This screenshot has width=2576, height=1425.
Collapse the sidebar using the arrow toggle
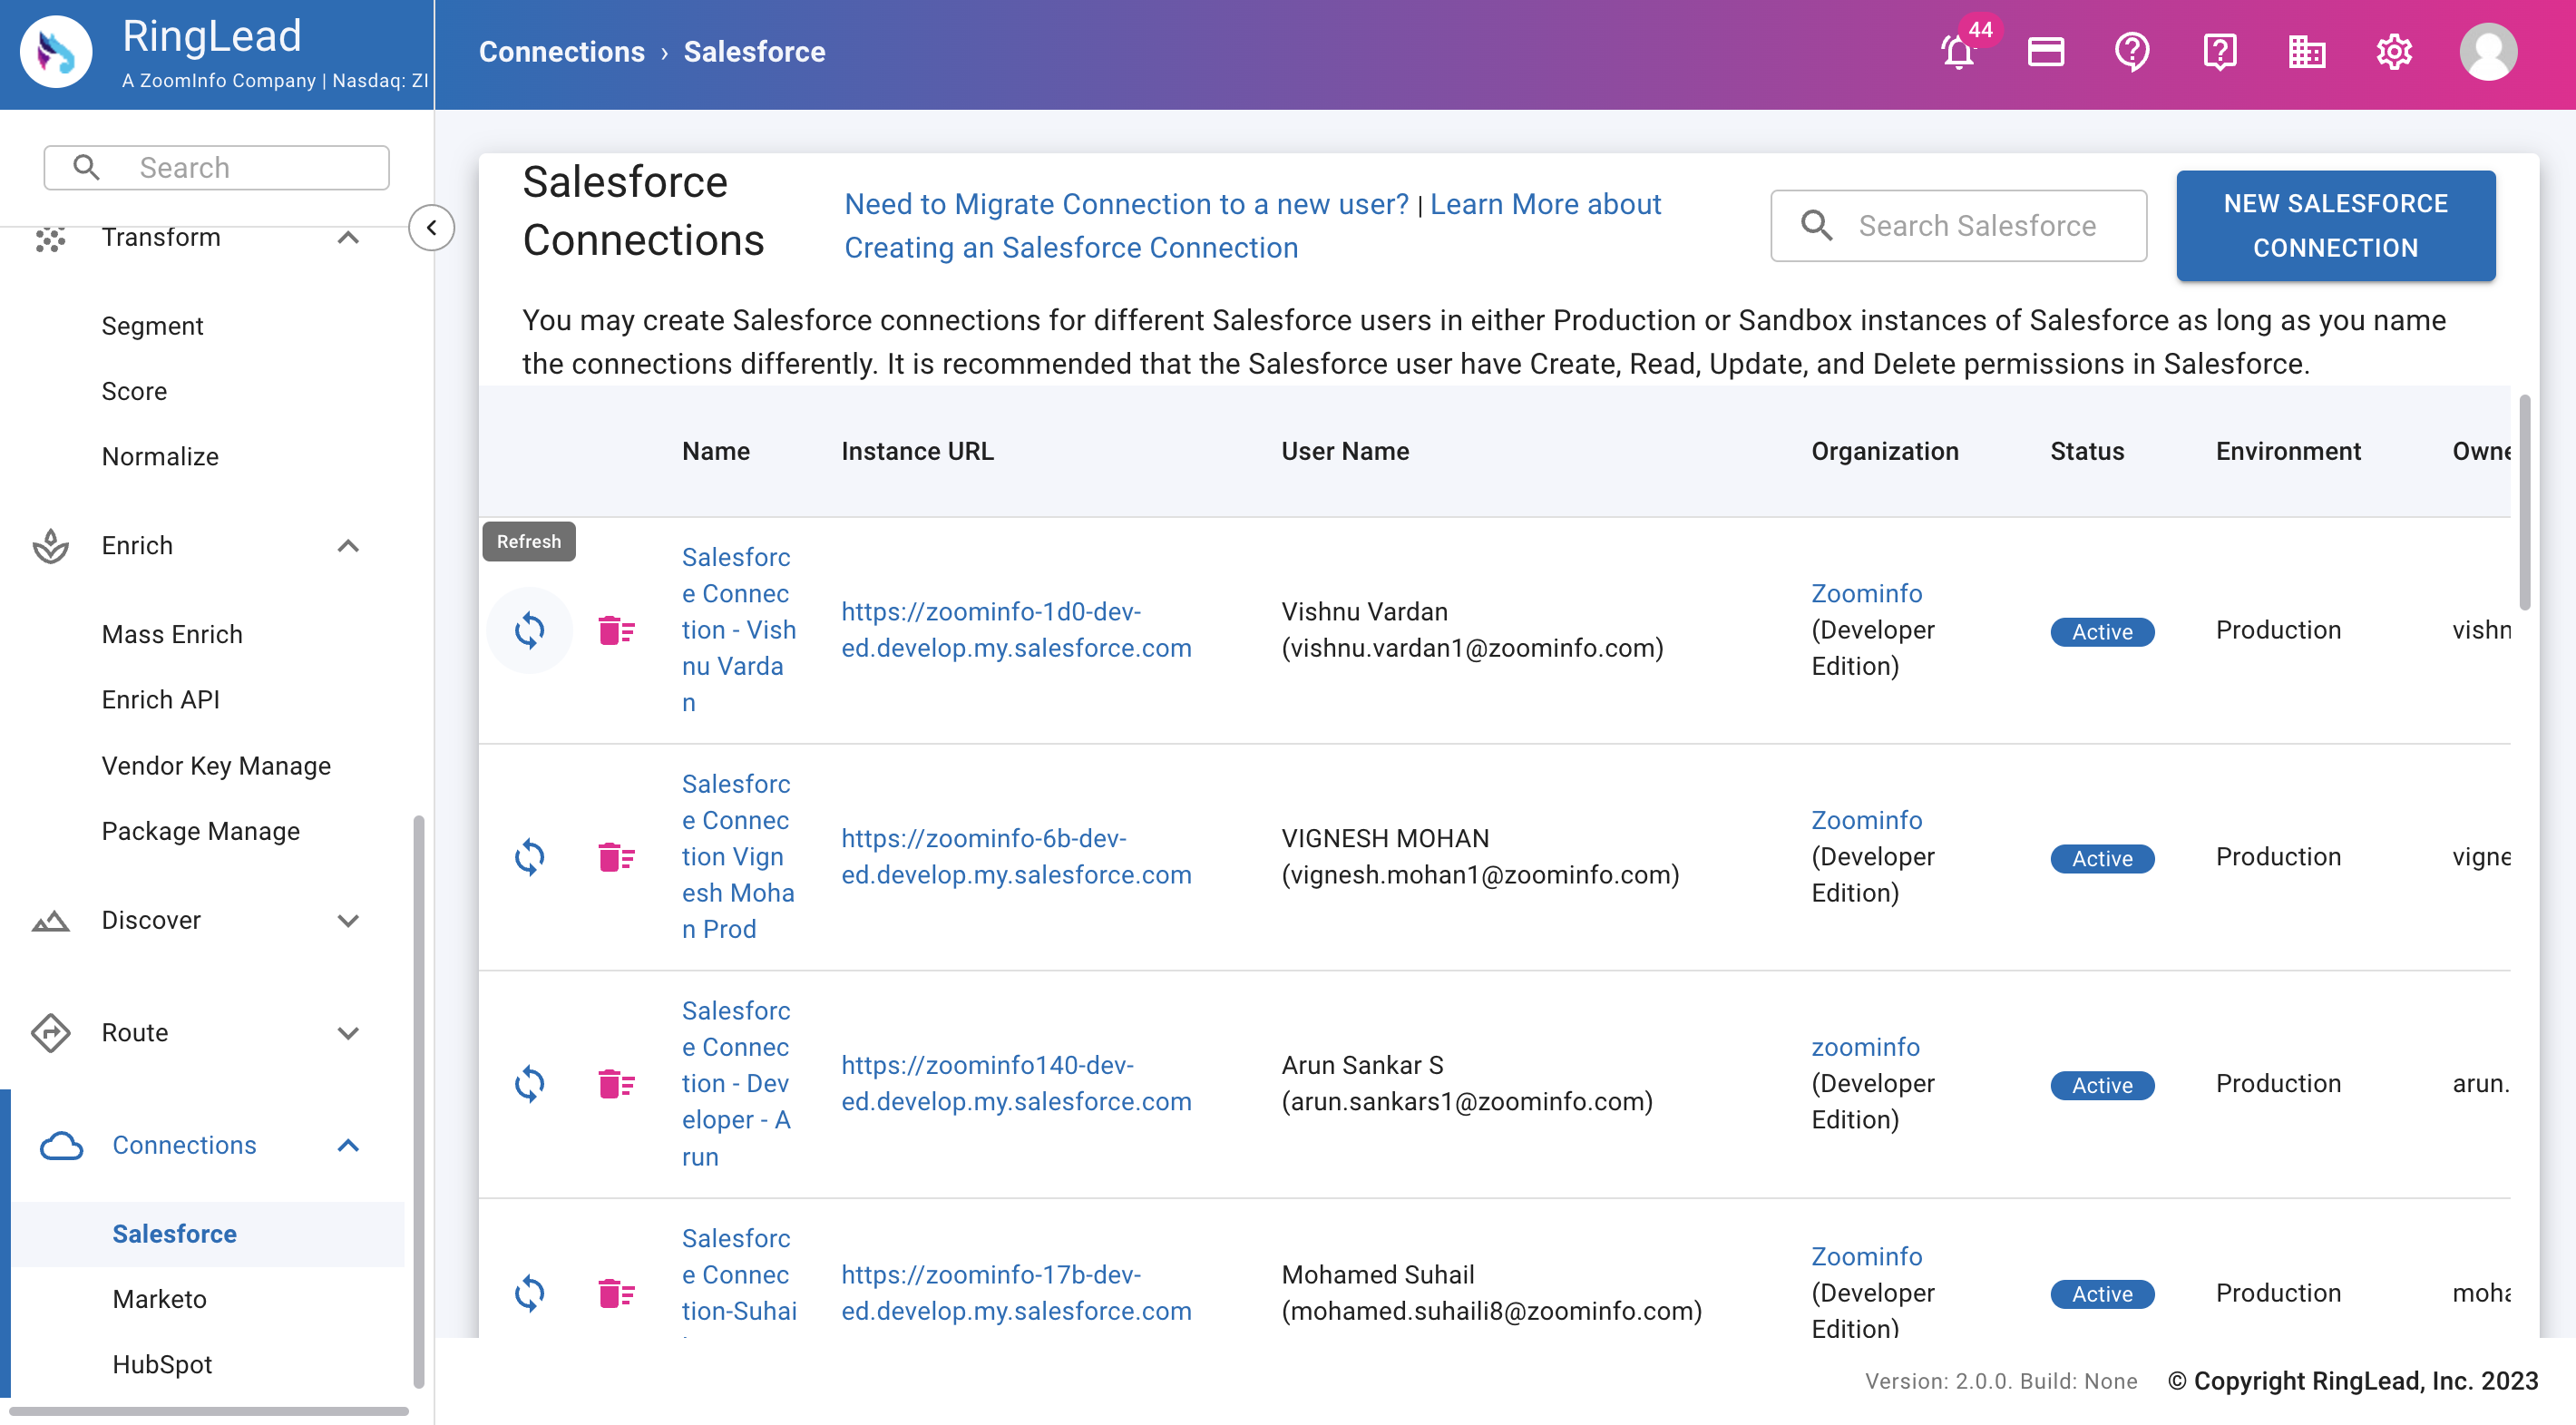431,228
